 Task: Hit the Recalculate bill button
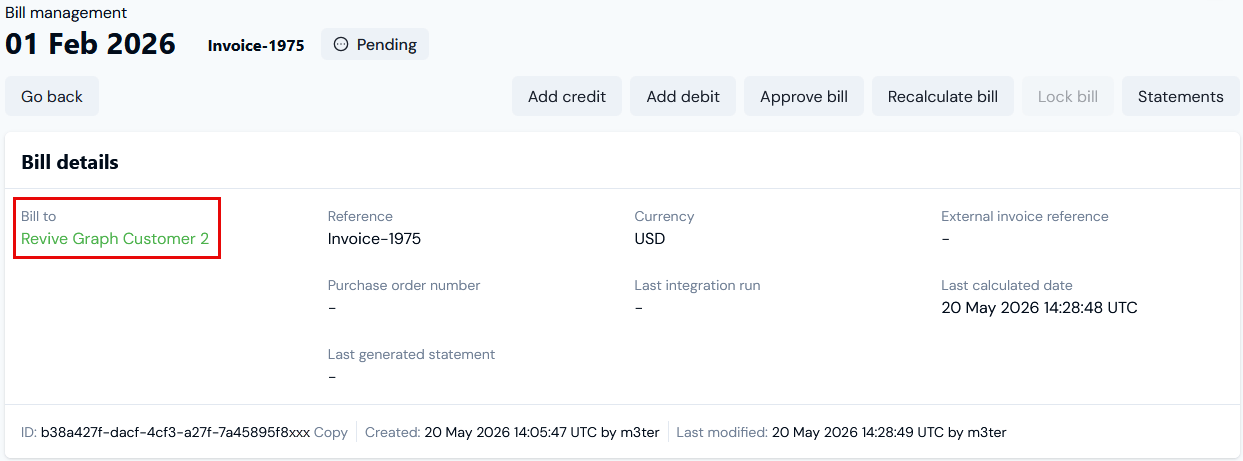pyautogui.click(x=943, y=97)
